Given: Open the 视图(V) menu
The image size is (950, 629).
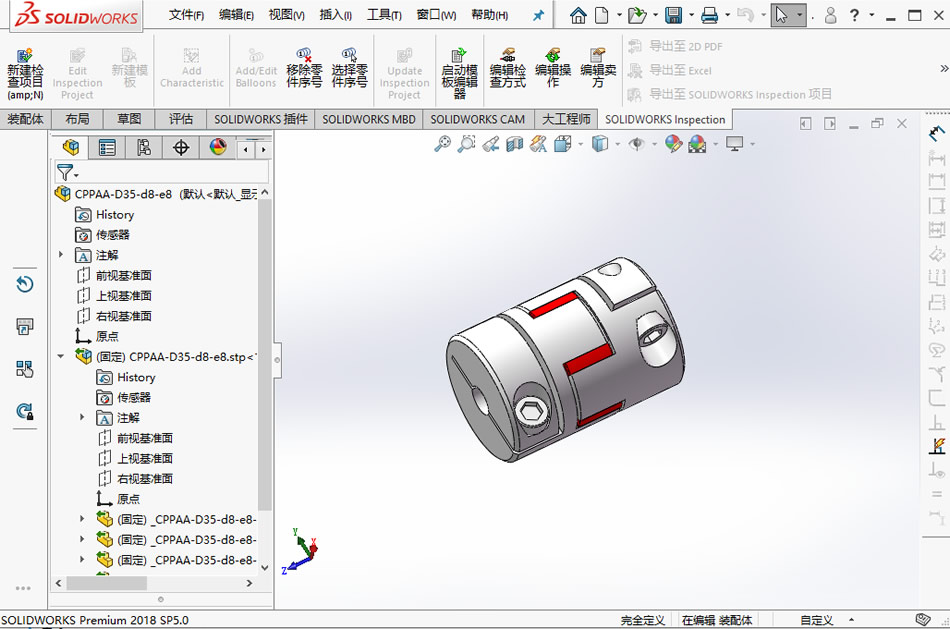Looking at the screenshot, I should click(287, 15).
